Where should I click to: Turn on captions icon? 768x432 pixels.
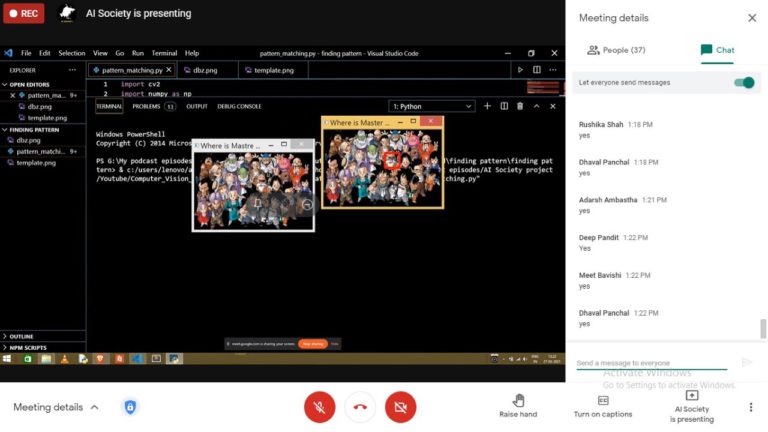603,400
